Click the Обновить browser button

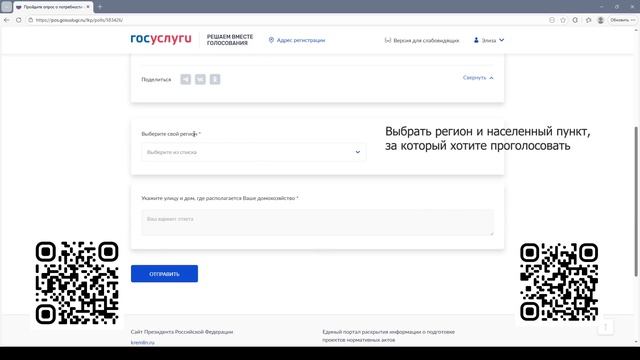click(x=622, y=20)
